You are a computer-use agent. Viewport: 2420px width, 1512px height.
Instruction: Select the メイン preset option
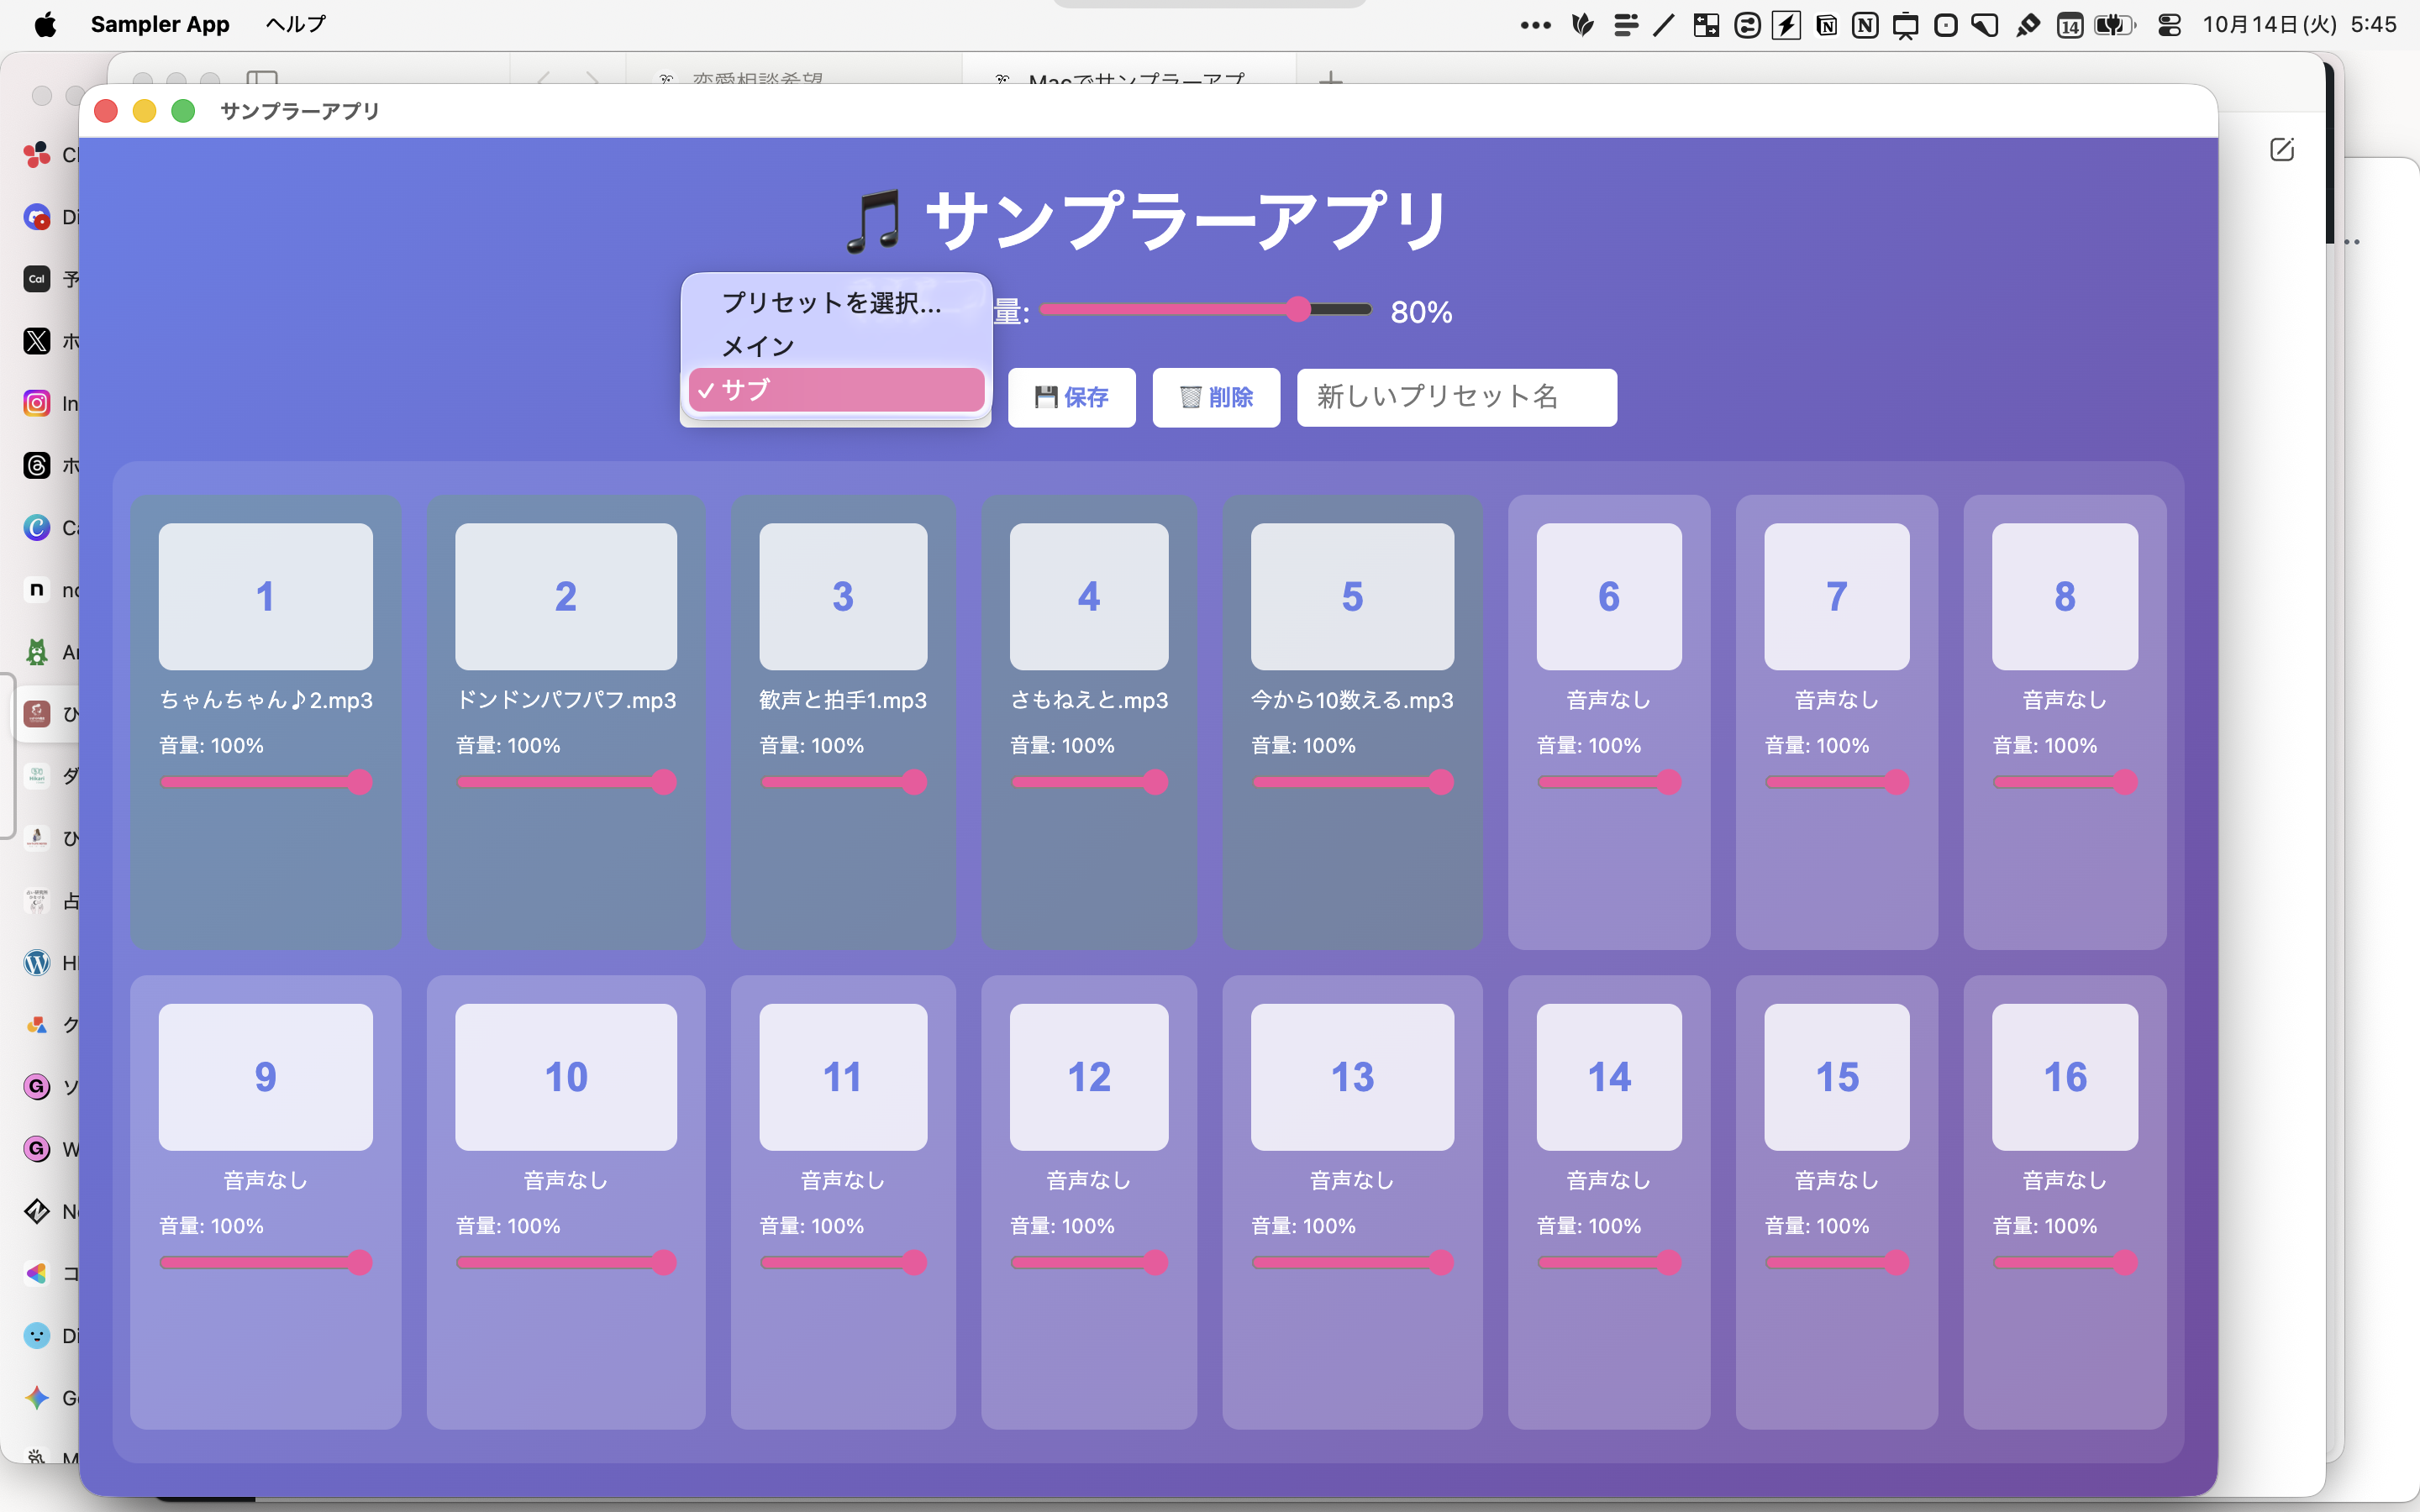point(757,346)
